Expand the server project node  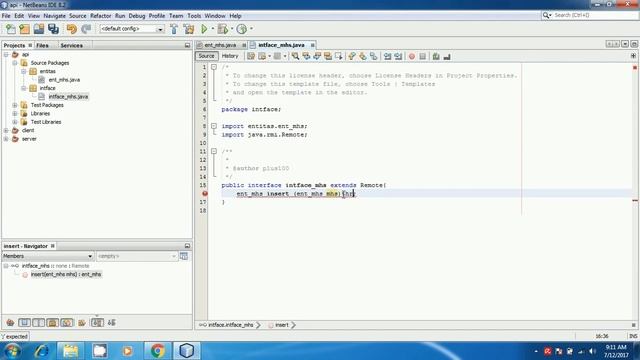pyautogui.click(x=6, y=139)
